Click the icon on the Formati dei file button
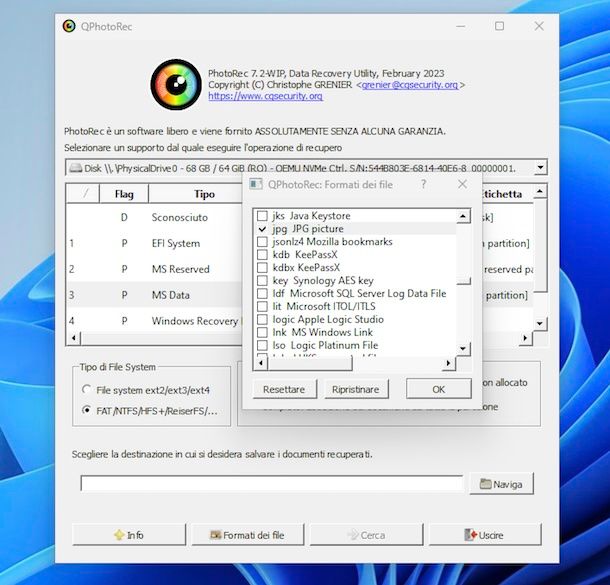Viewport: 610px width, 585px height. tap(216, 535)
